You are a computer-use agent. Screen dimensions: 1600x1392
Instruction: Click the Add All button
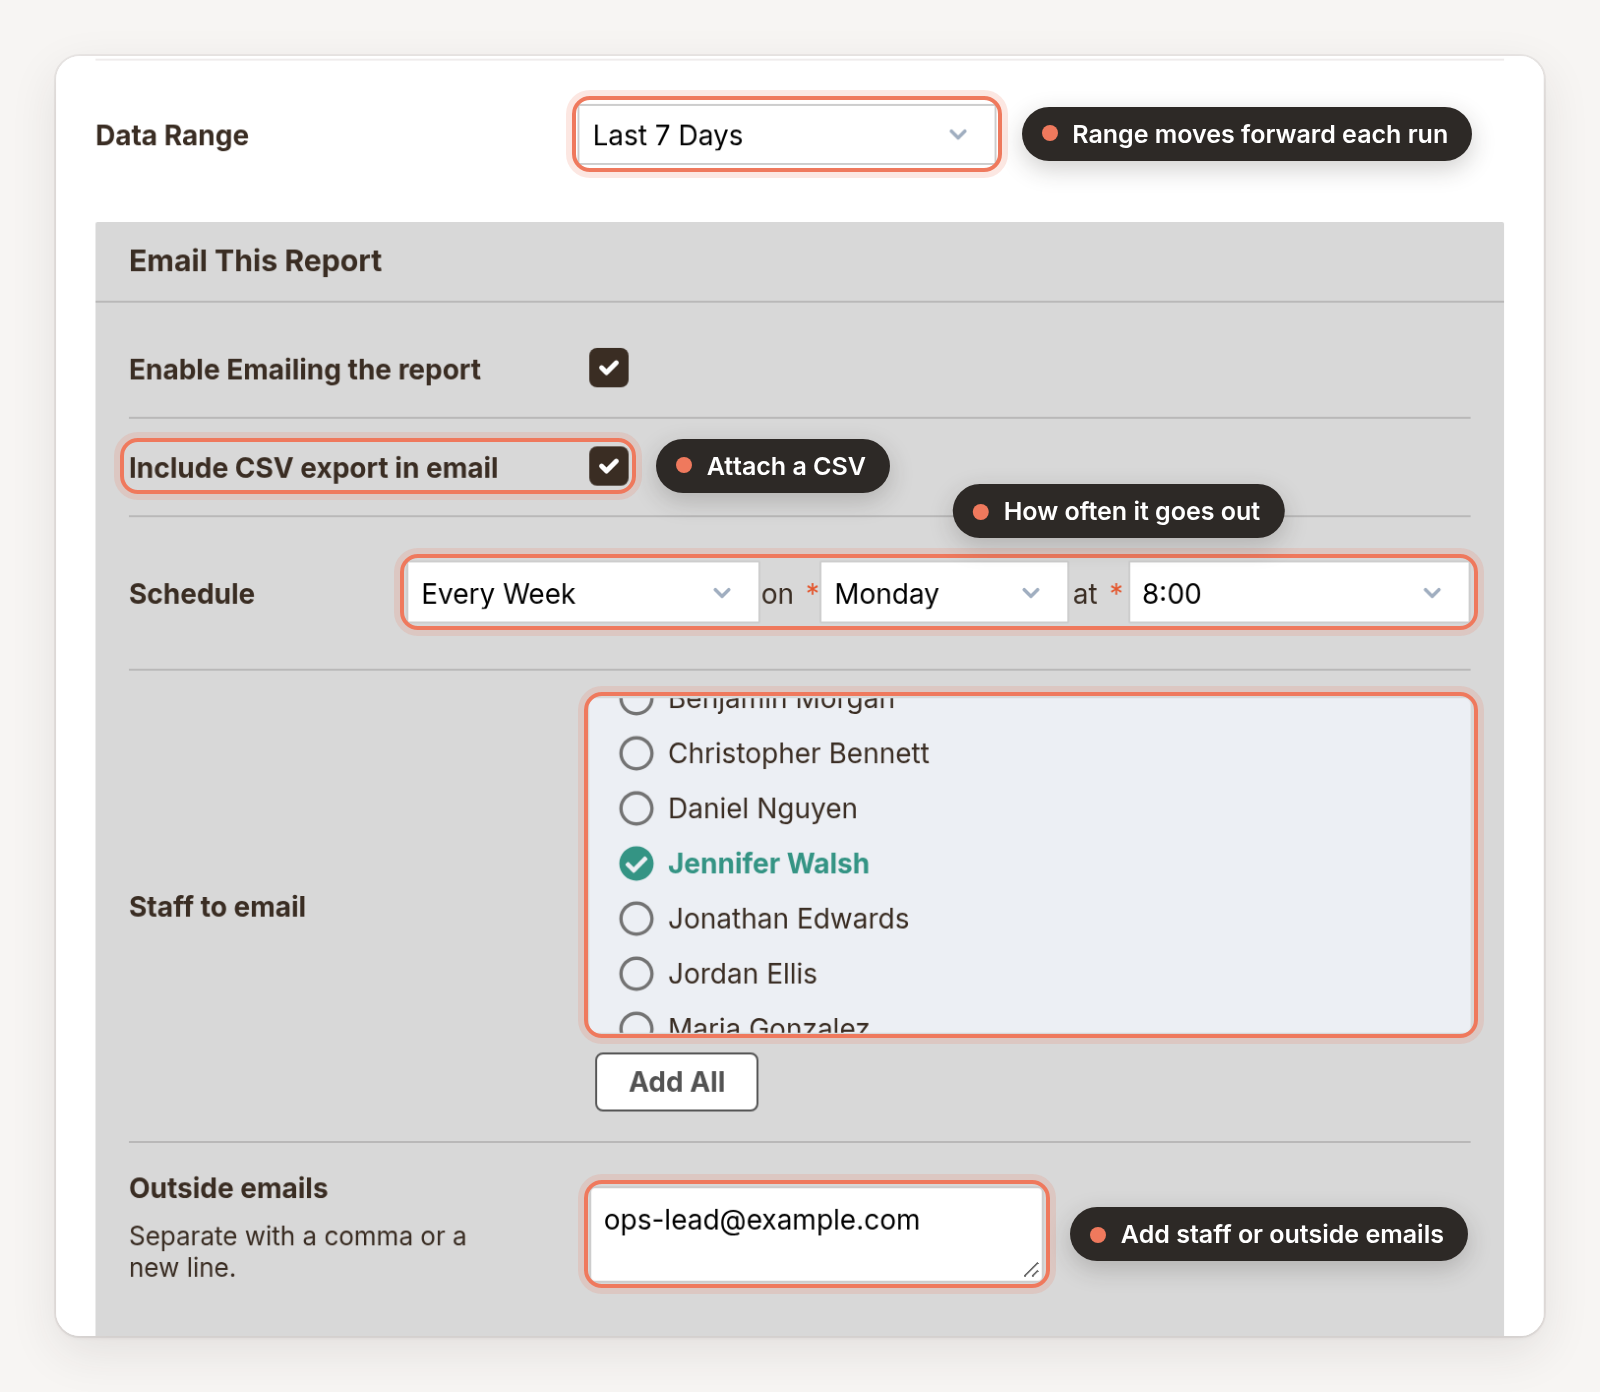[677, 1081]
